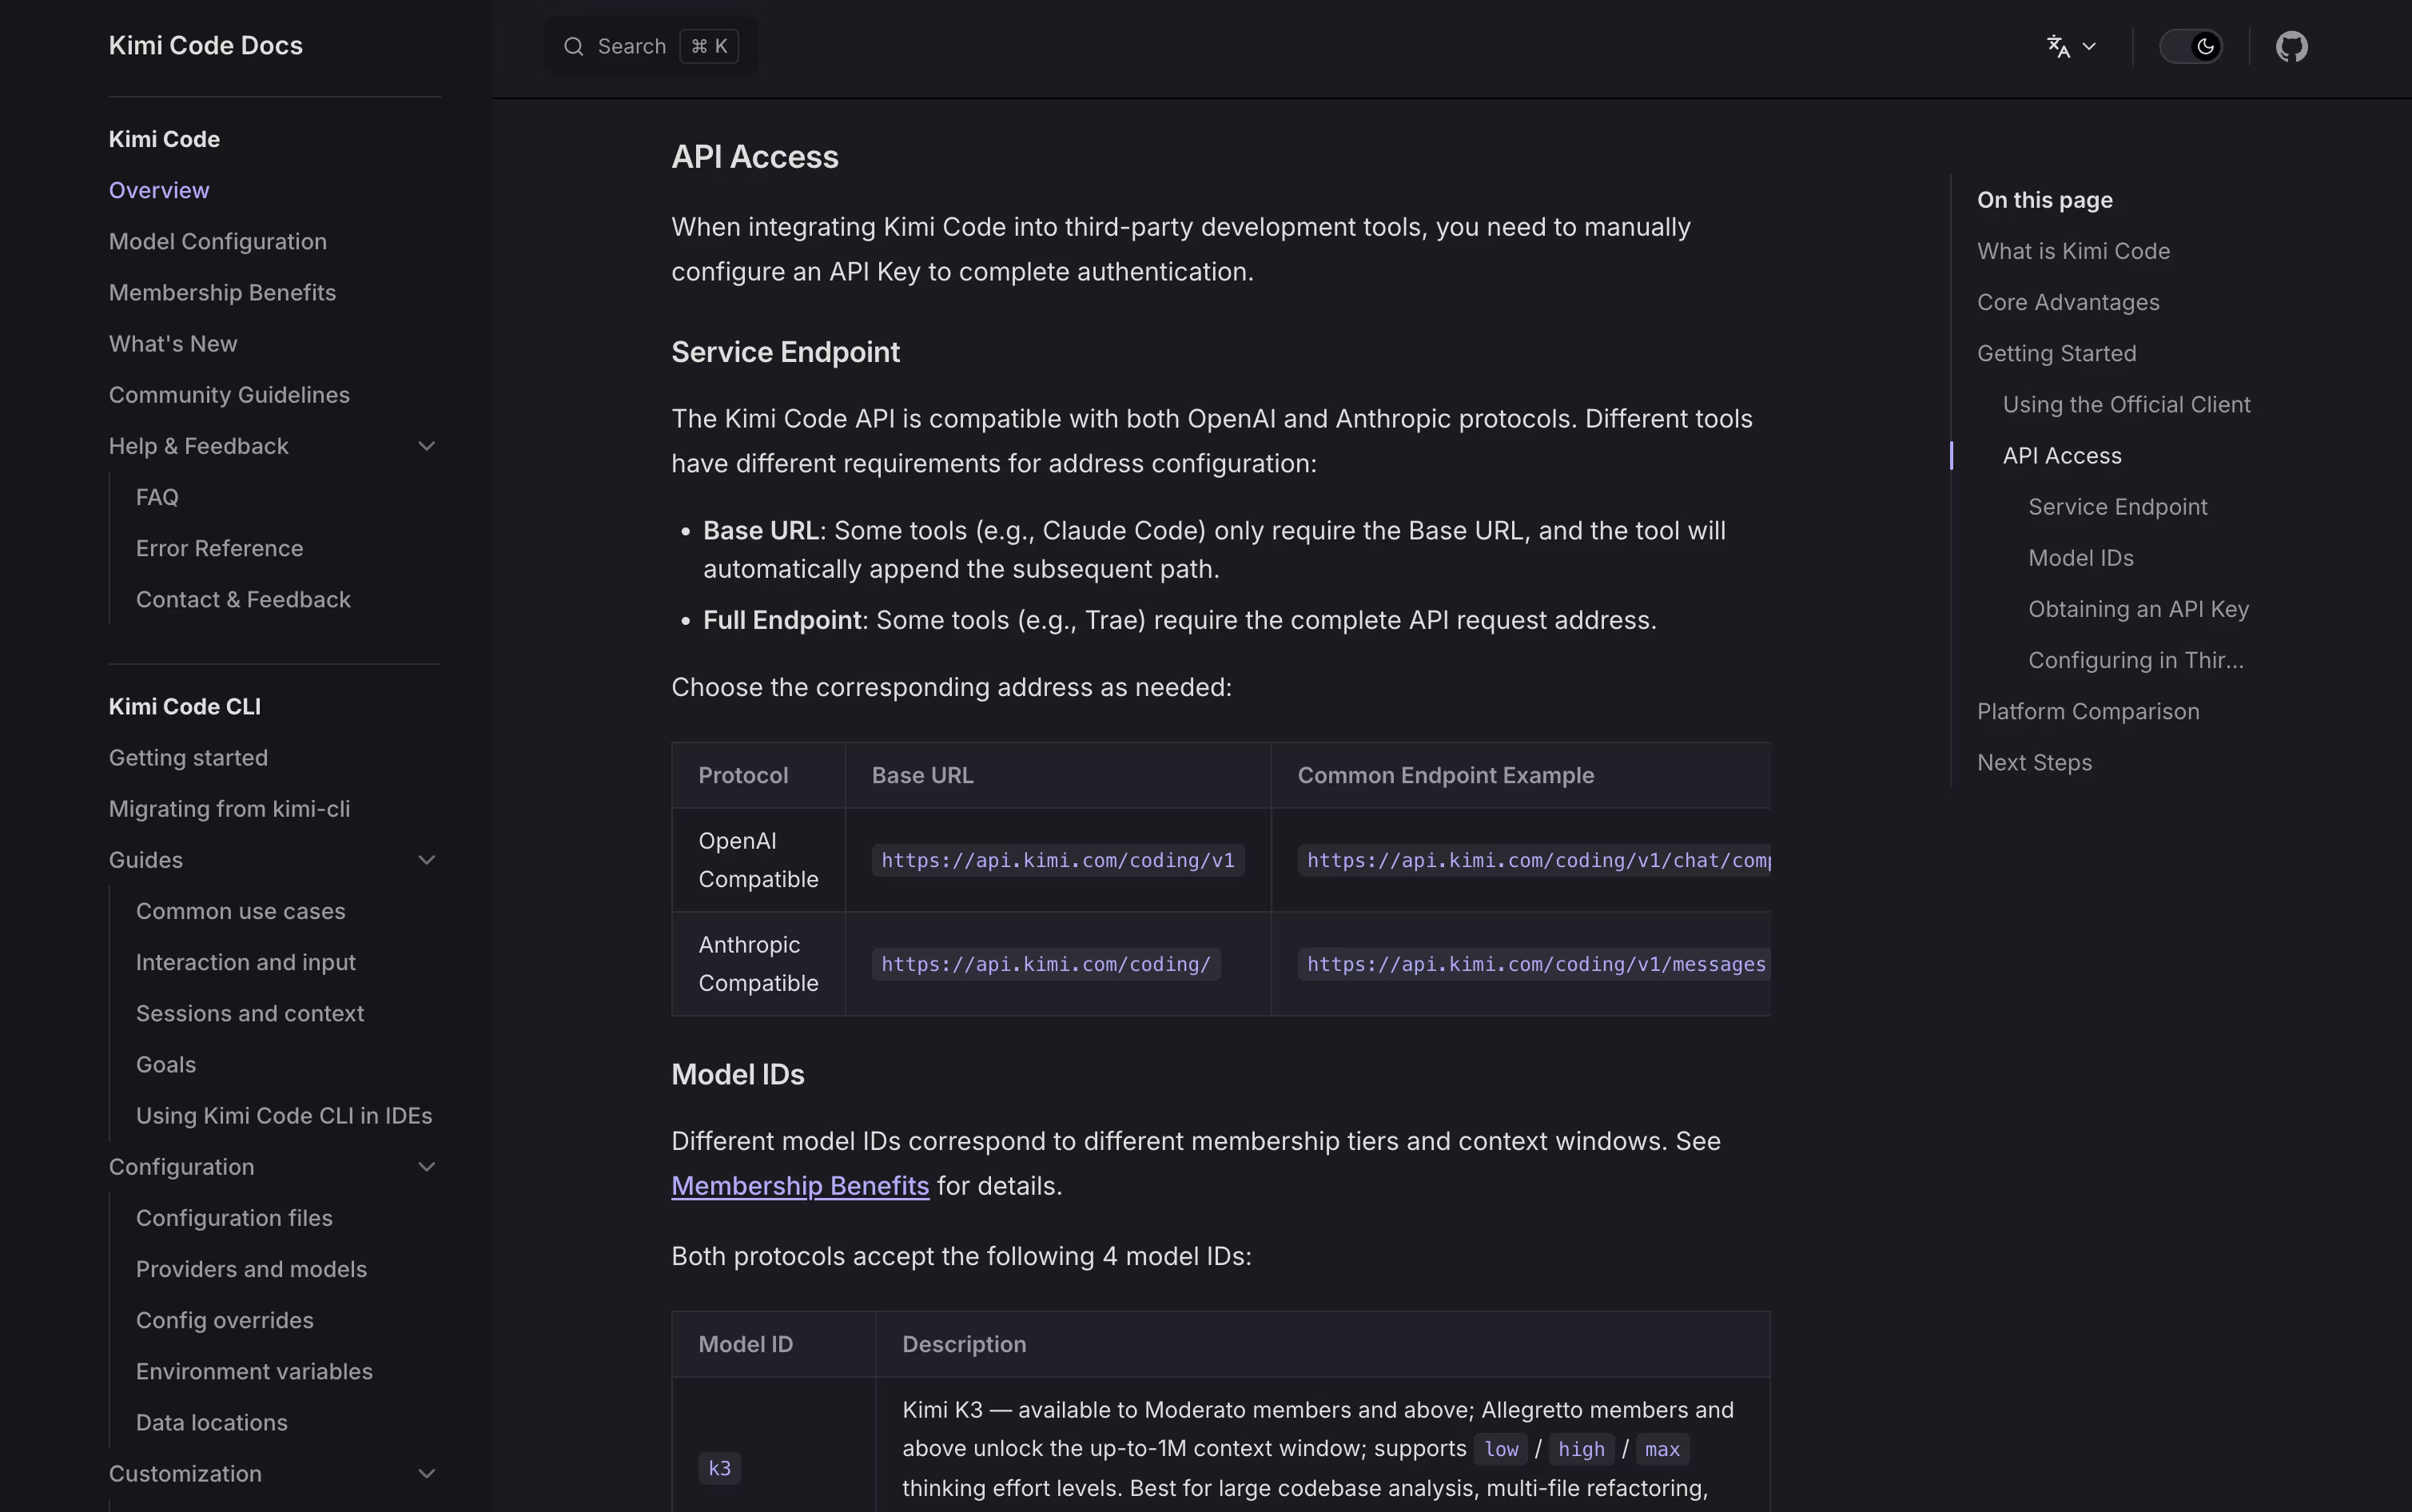Click the OpenAI Compatible table cell

pyautogui.click(x=758, y=860)
